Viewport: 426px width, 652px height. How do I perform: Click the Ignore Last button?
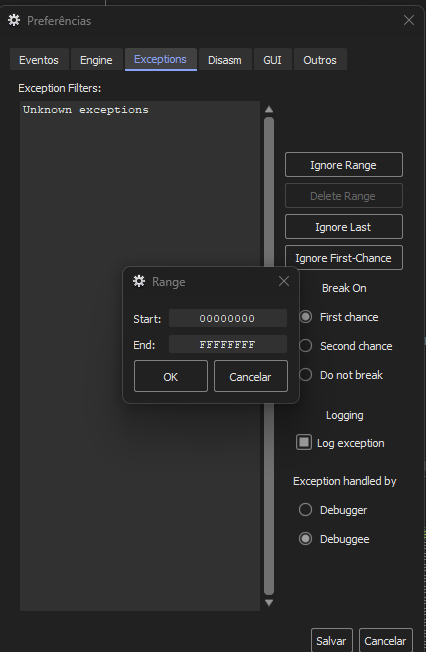pyautogui.click(x=344, y=227)
